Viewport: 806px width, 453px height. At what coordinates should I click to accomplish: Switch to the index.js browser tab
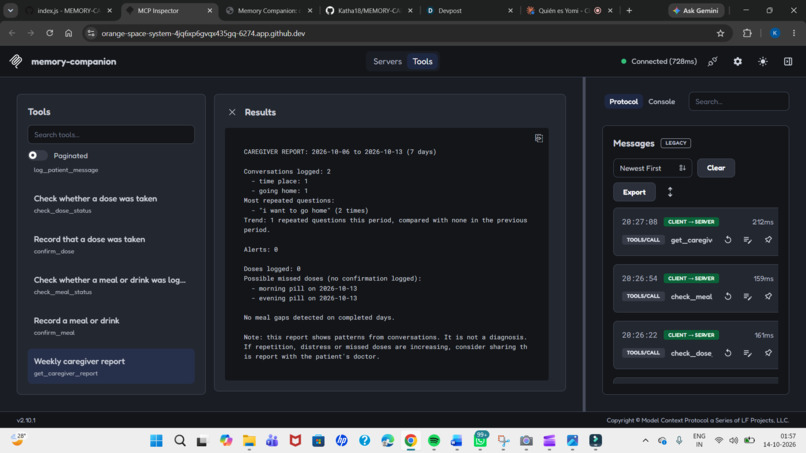pyautogui.click(x=68, y=10)
